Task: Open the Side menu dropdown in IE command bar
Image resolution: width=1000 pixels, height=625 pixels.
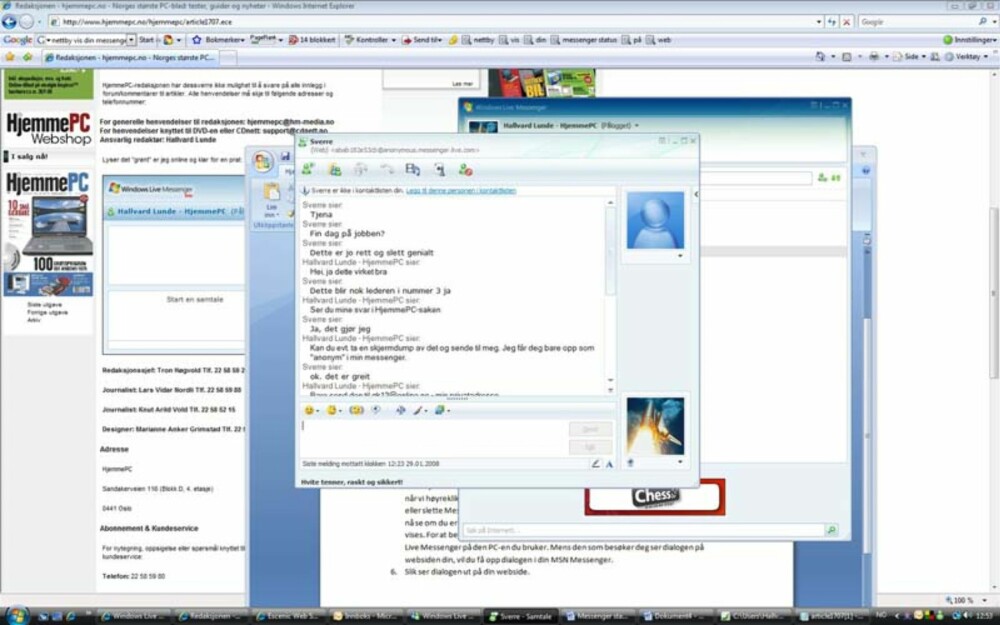Action: pyautogui.click(x=910, y=57)
